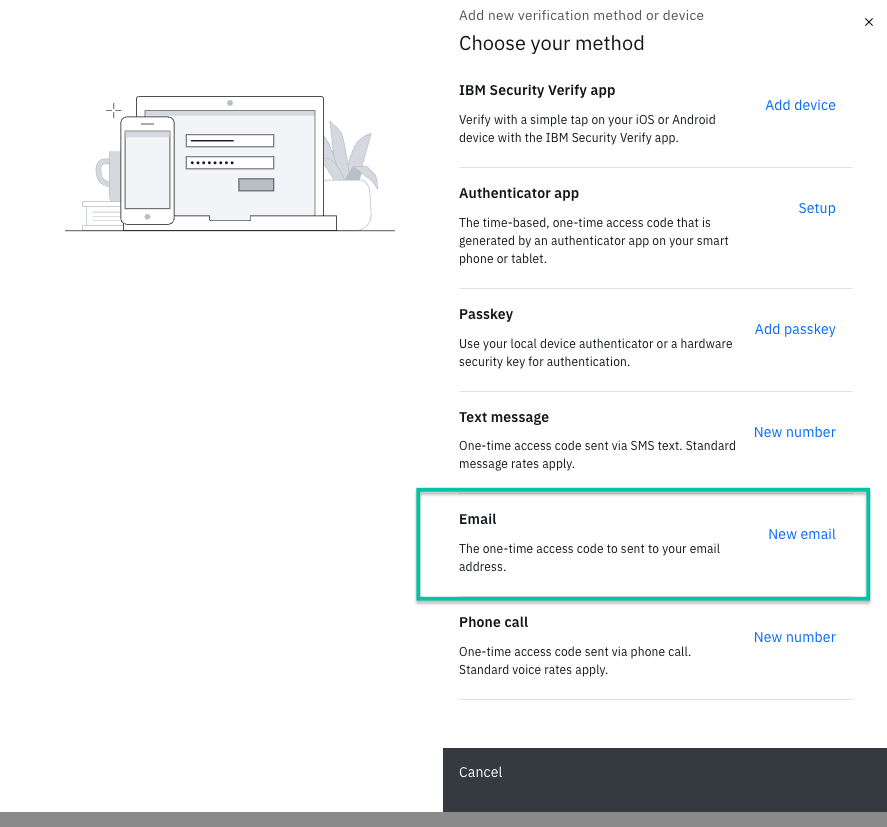Click description 'Verify with a simple tap'

pyautogui.click(x=587, y=129)
